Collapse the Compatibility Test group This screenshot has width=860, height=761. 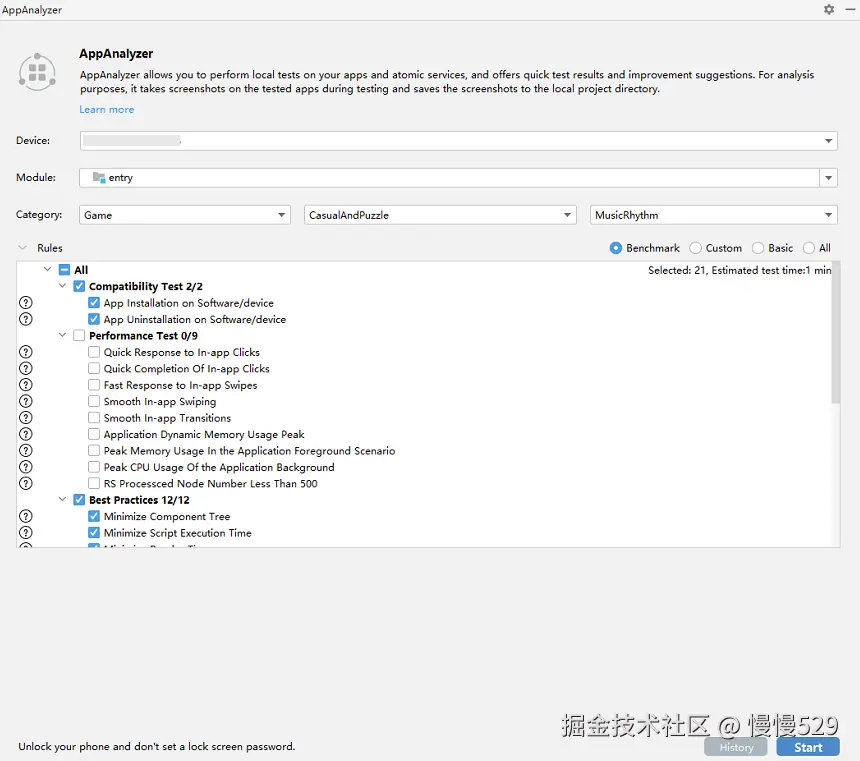(x=63, y=286)
